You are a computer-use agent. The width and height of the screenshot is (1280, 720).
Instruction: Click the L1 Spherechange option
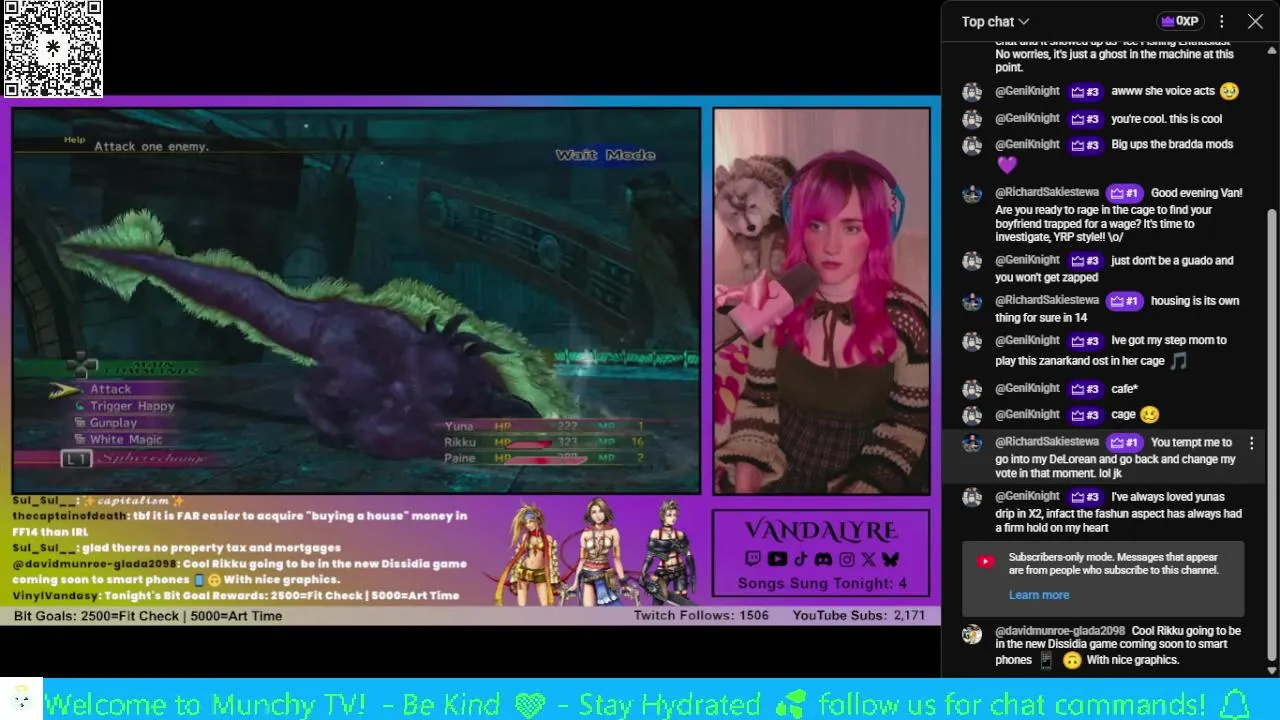click(x=135, y=459)
